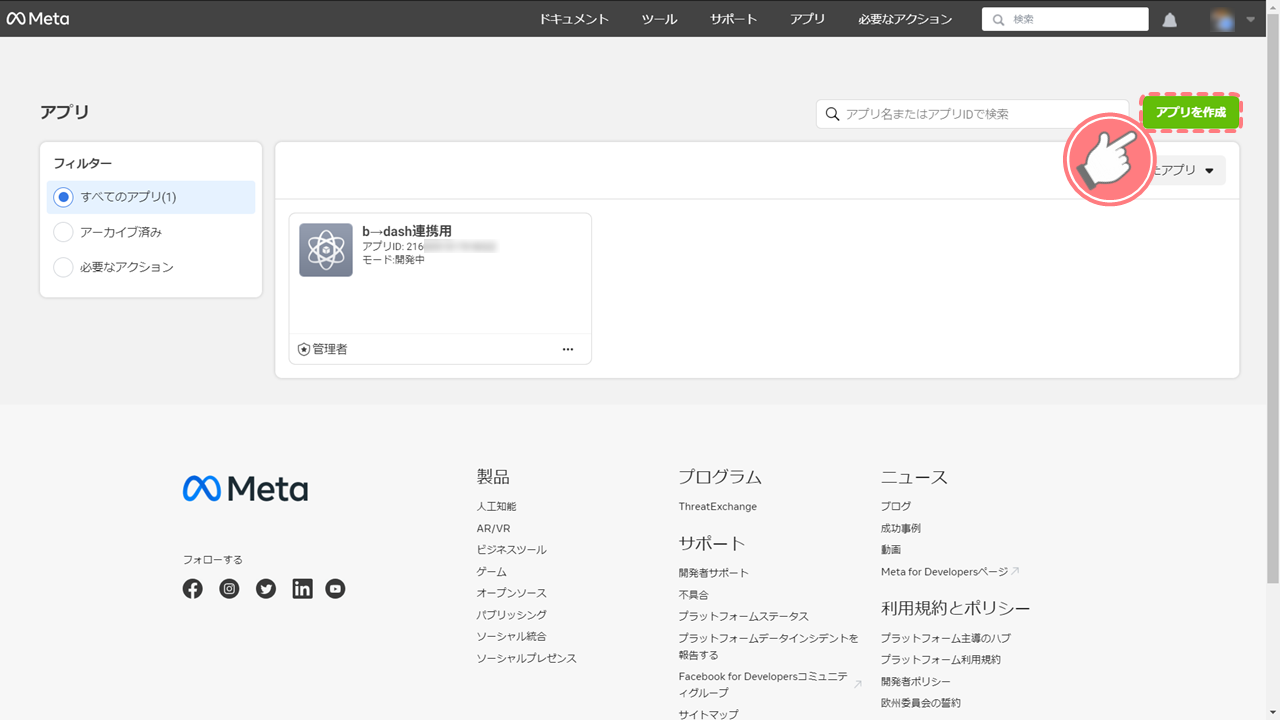This screenshot has height=720, width=1280.
Task: Open the 不具合 link
Action: pyautogui.click(x=694, y=595)
